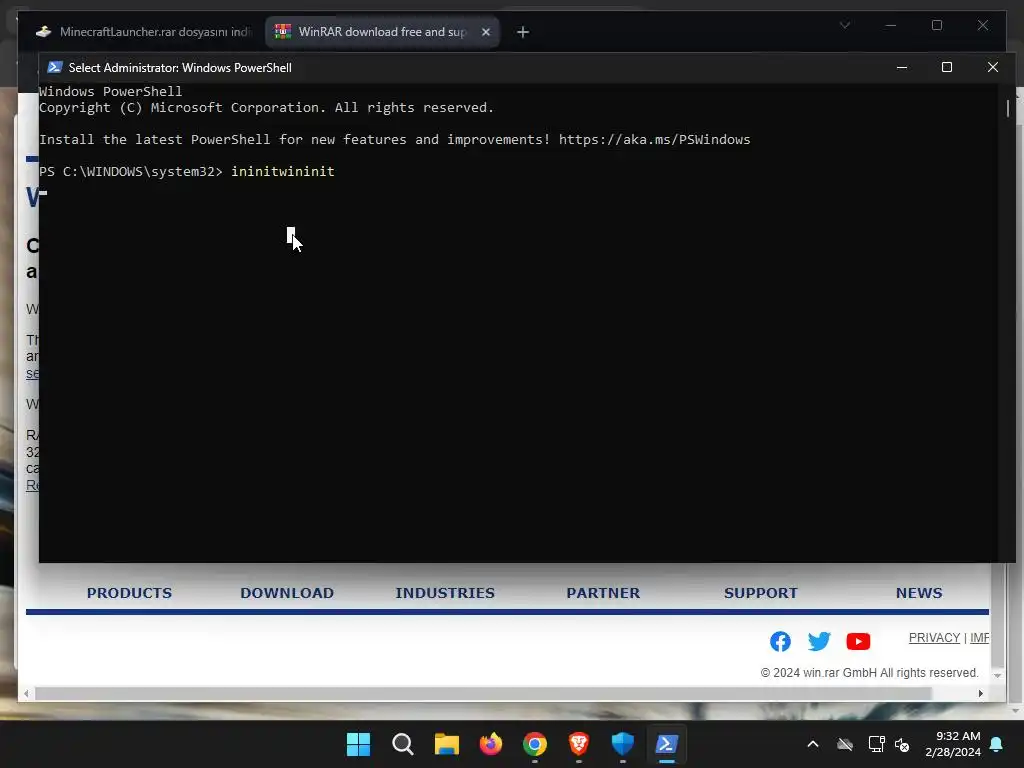Click PowerShell vertical scrollbar thumb

click(1008, 108)
